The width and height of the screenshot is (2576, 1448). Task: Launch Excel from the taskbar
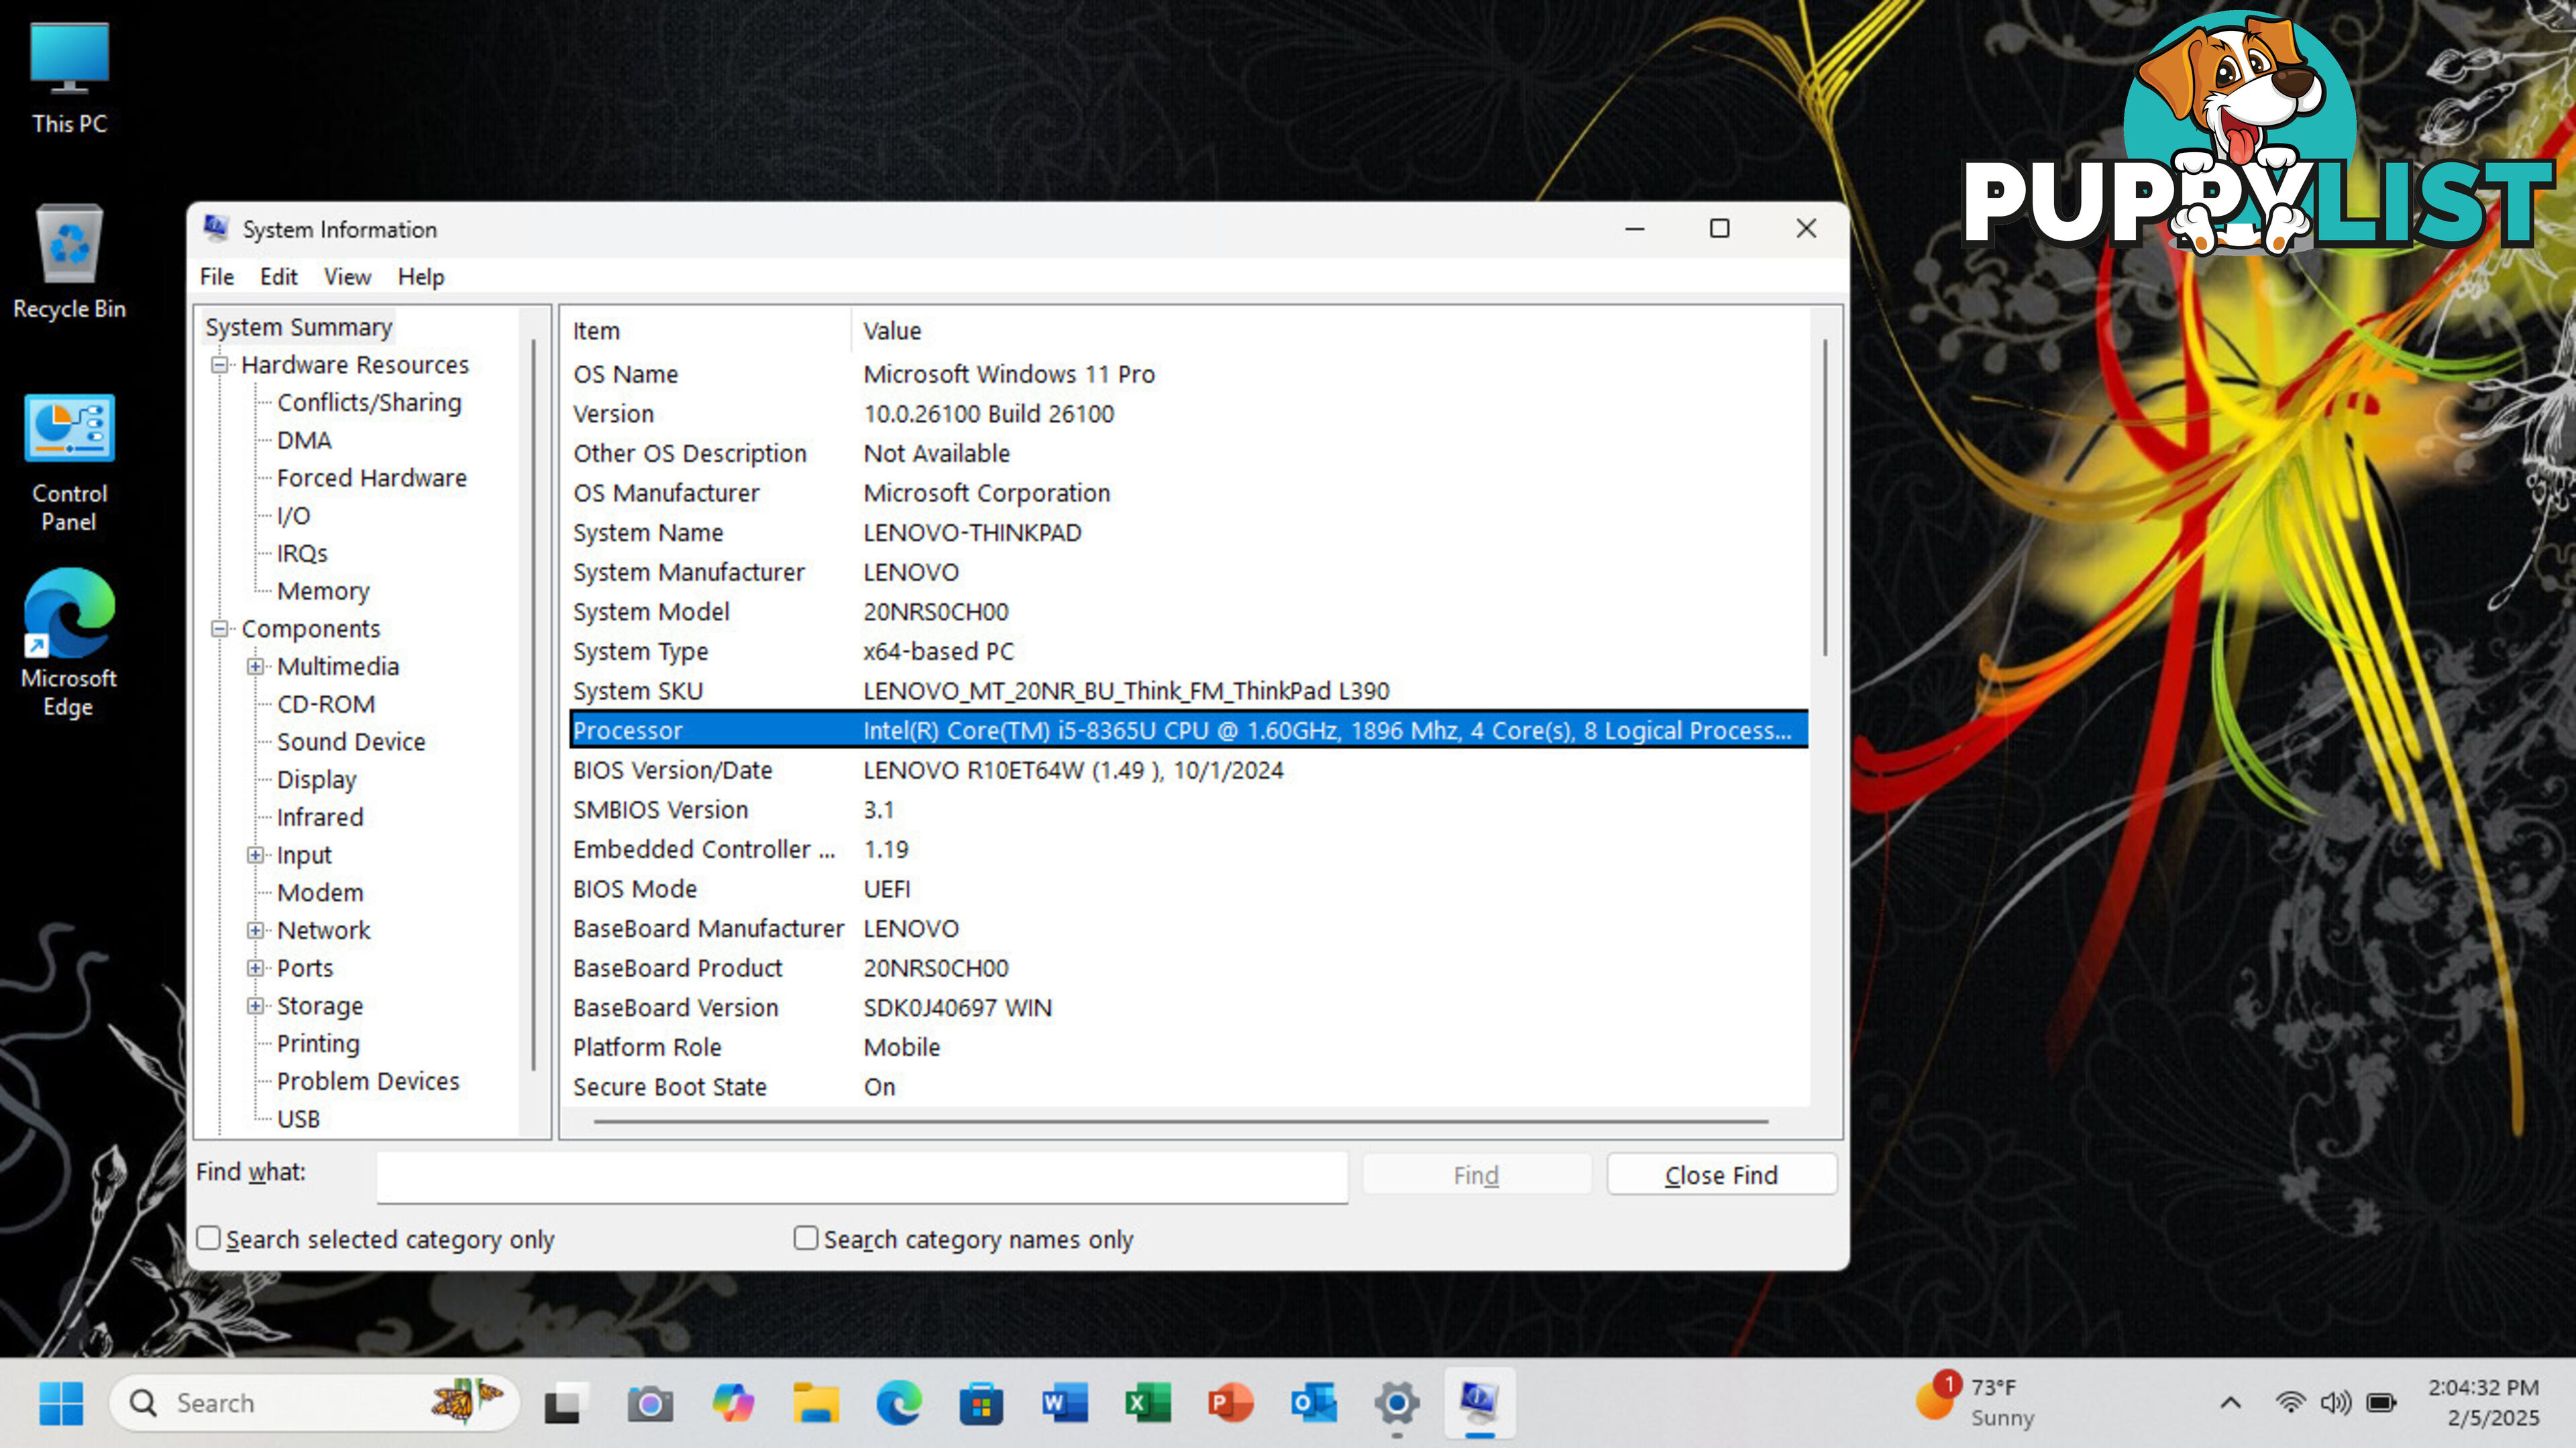click(1147, 1403)
